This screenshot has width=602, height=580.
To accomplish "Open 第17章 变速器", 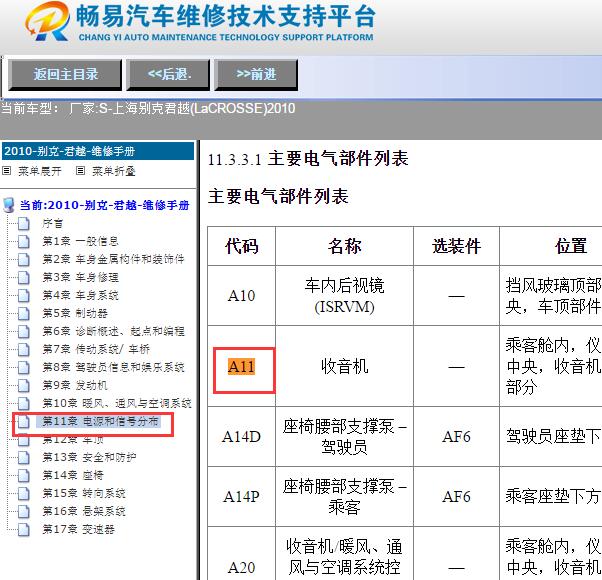I will point(78,530).
